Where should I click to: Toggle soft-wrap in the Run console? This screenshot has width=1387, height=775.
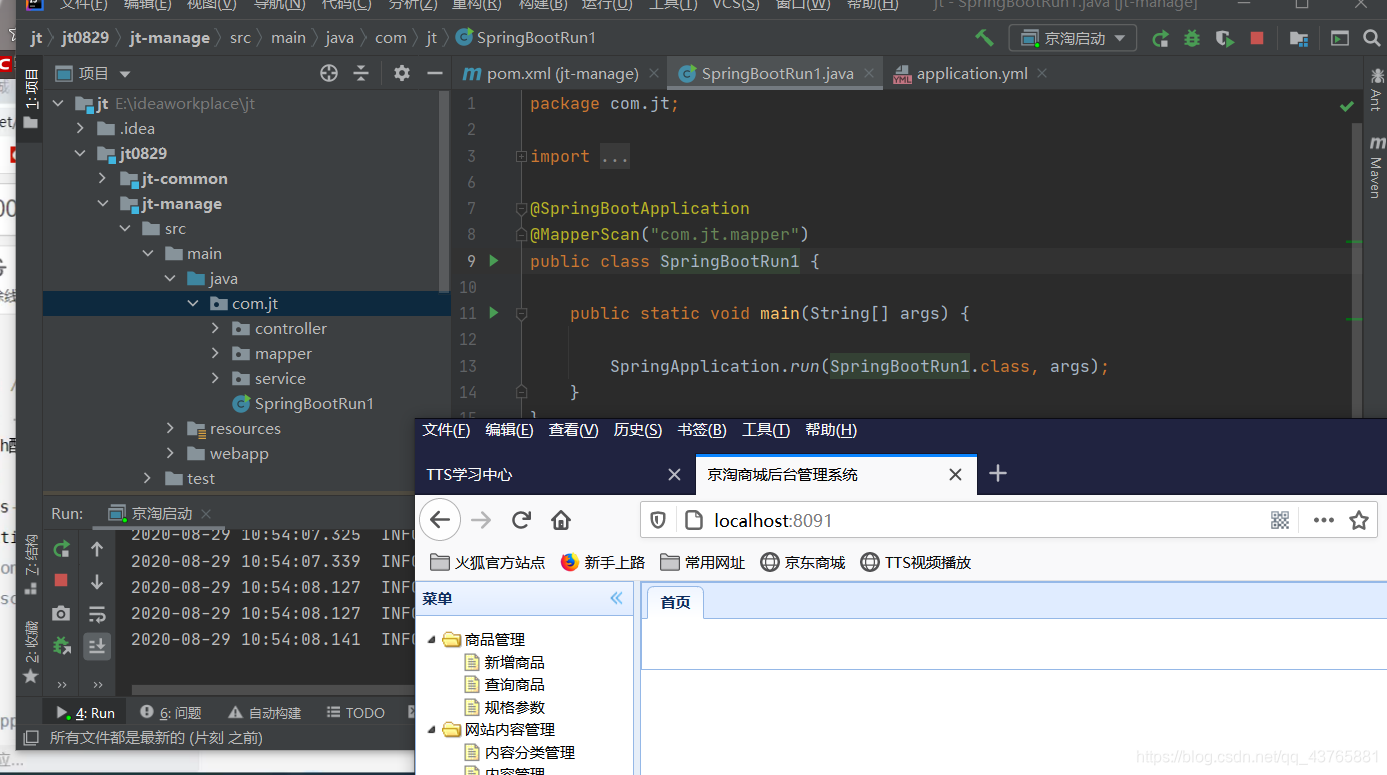tap(97, 613)
